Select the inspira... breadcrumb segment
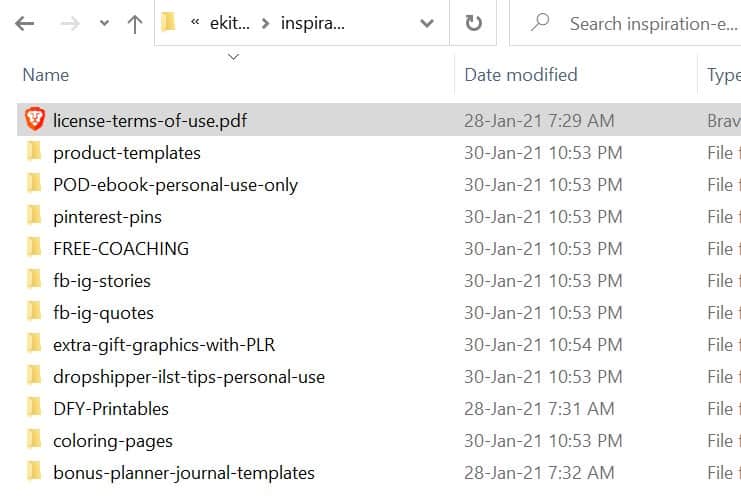Viewport: 741px width, 502px height. (x=313, y=23)
